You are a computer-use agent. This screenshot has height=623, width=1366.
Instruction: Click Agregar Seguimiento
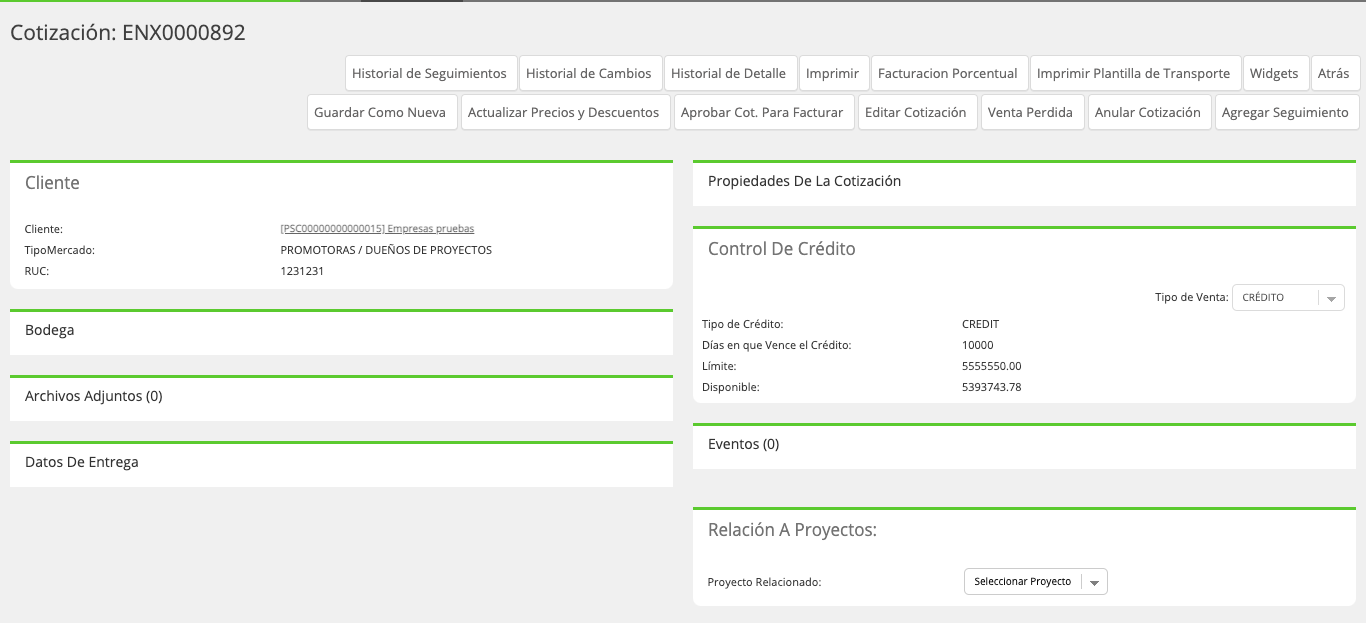click(1285, 112)
